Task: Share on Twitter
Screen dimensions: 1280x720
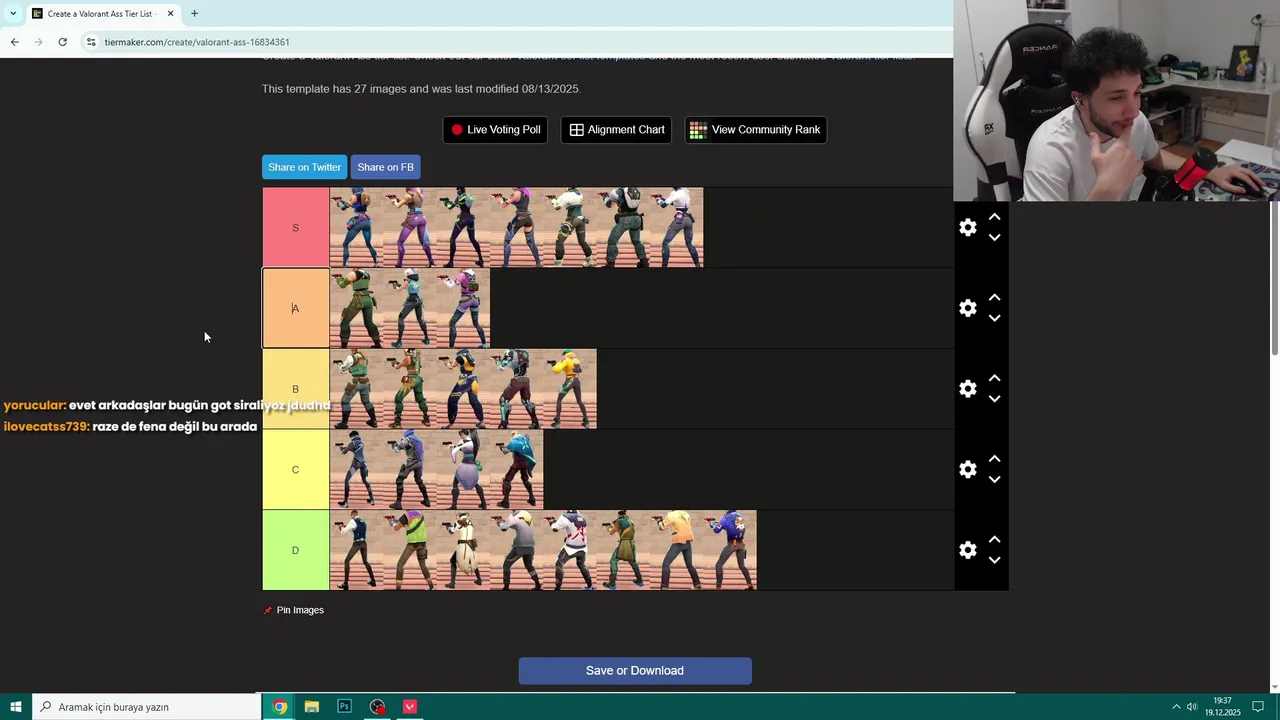Action: (304, 167)
